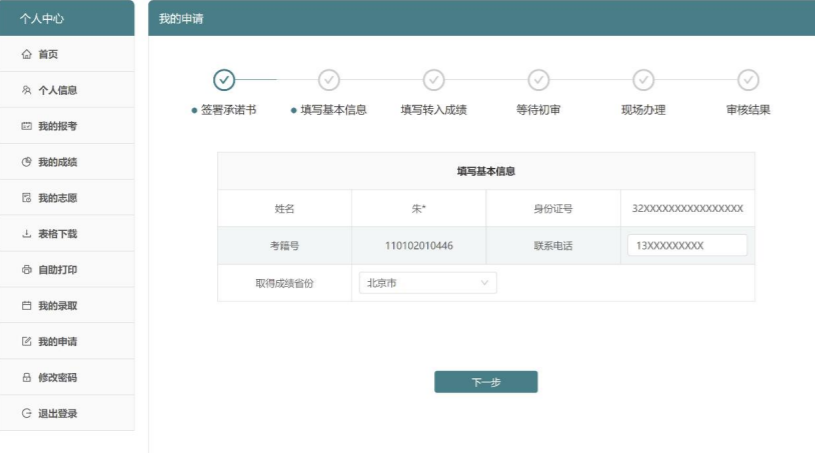Click the pie chart icon beside 我的成绩
This screenshot has width=815, height=453.
27,162
